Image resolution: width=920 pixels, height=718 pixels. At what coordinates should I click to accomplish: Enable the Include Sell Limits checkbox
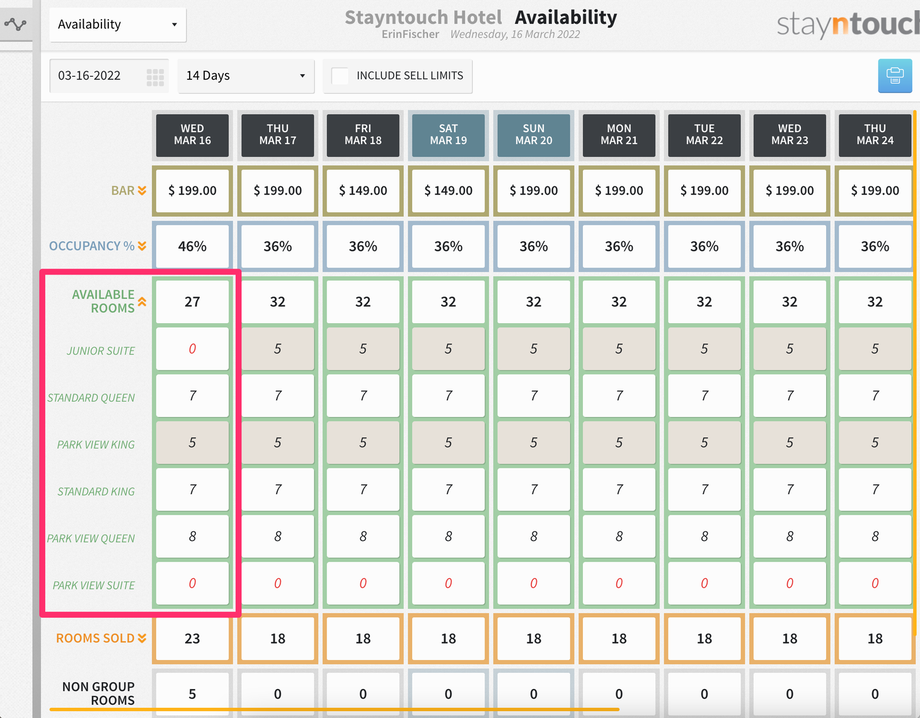coord(340,76)
